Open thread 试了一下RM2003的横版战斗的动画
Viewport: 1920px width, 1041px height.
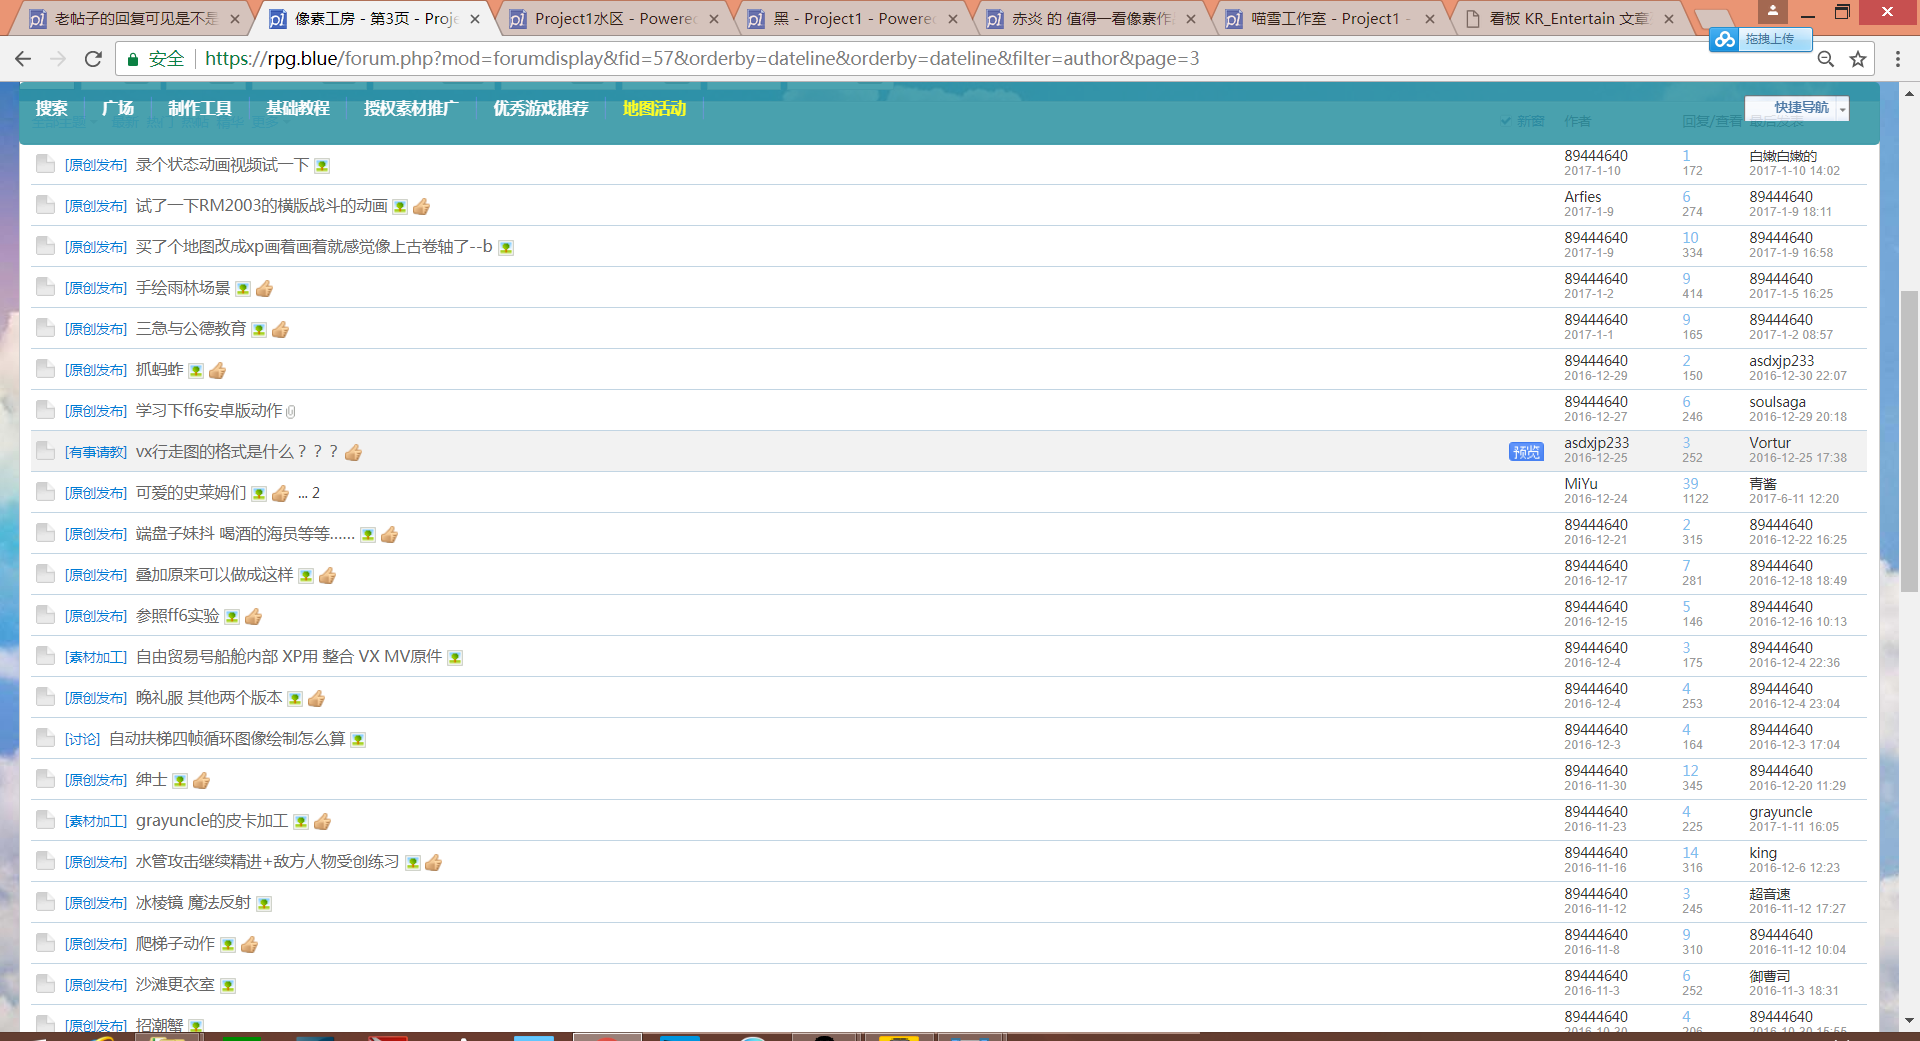pos(262,206)
